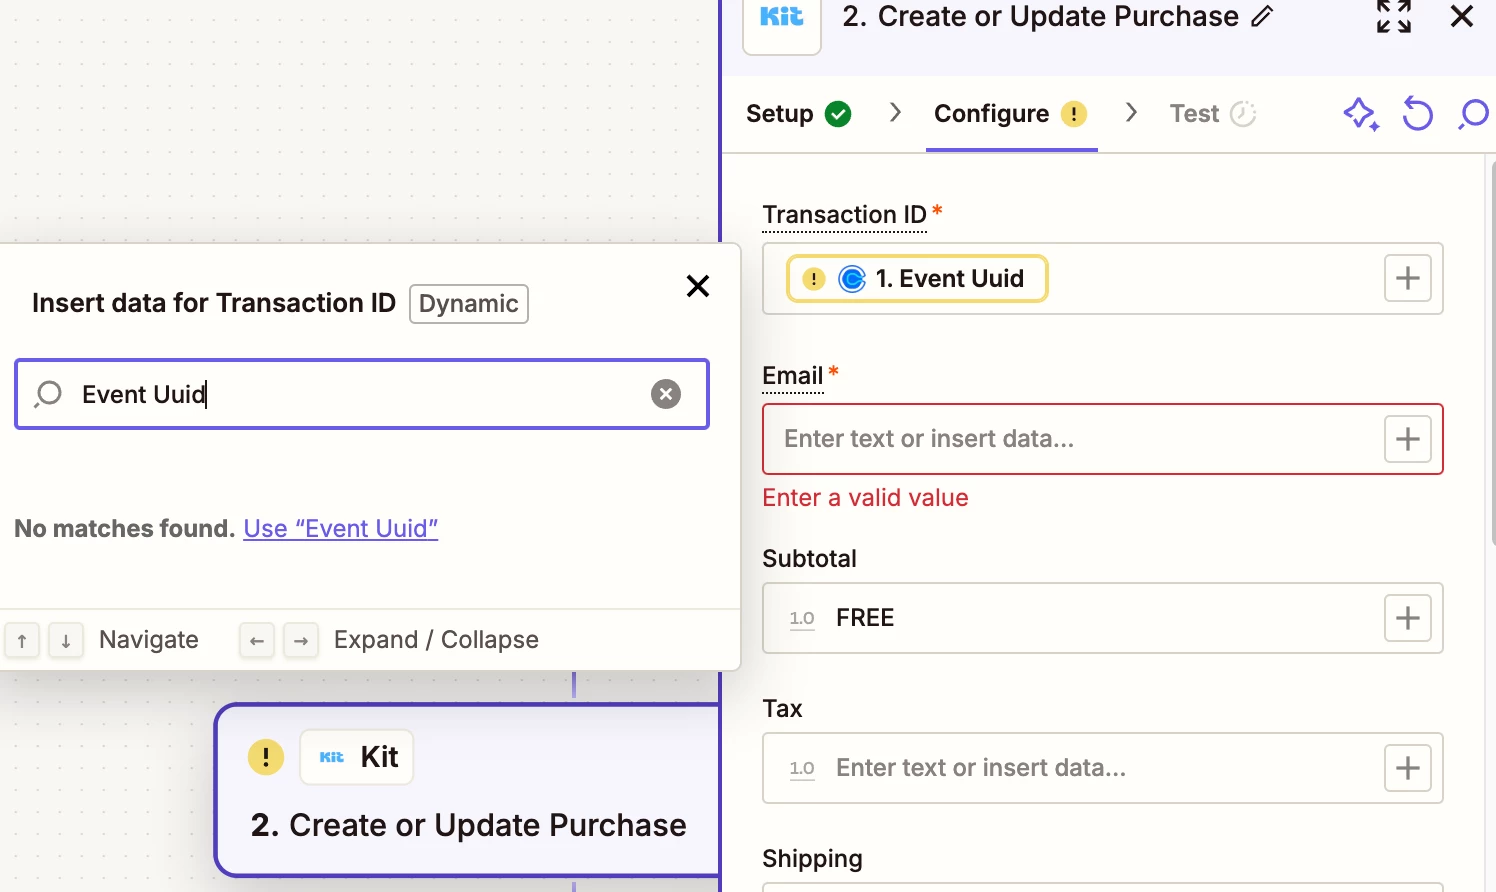Open plus button for Email field

(1408, 439)
